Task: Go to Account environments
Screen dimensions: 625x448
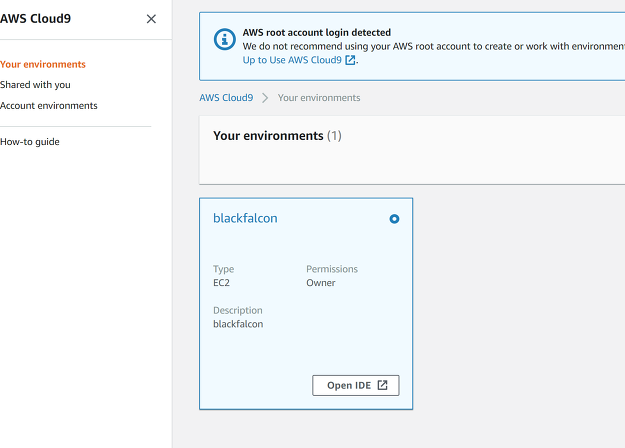Action: (49, 106)
